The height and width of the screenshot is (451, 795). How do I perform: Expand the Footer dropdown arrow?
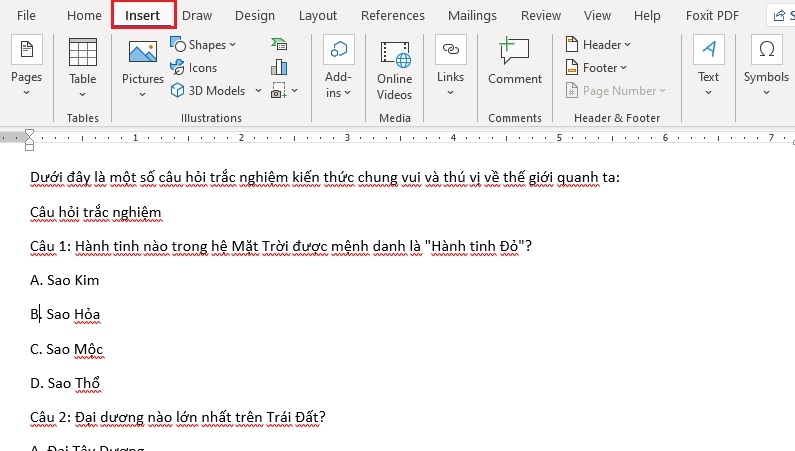coord(623,67)
